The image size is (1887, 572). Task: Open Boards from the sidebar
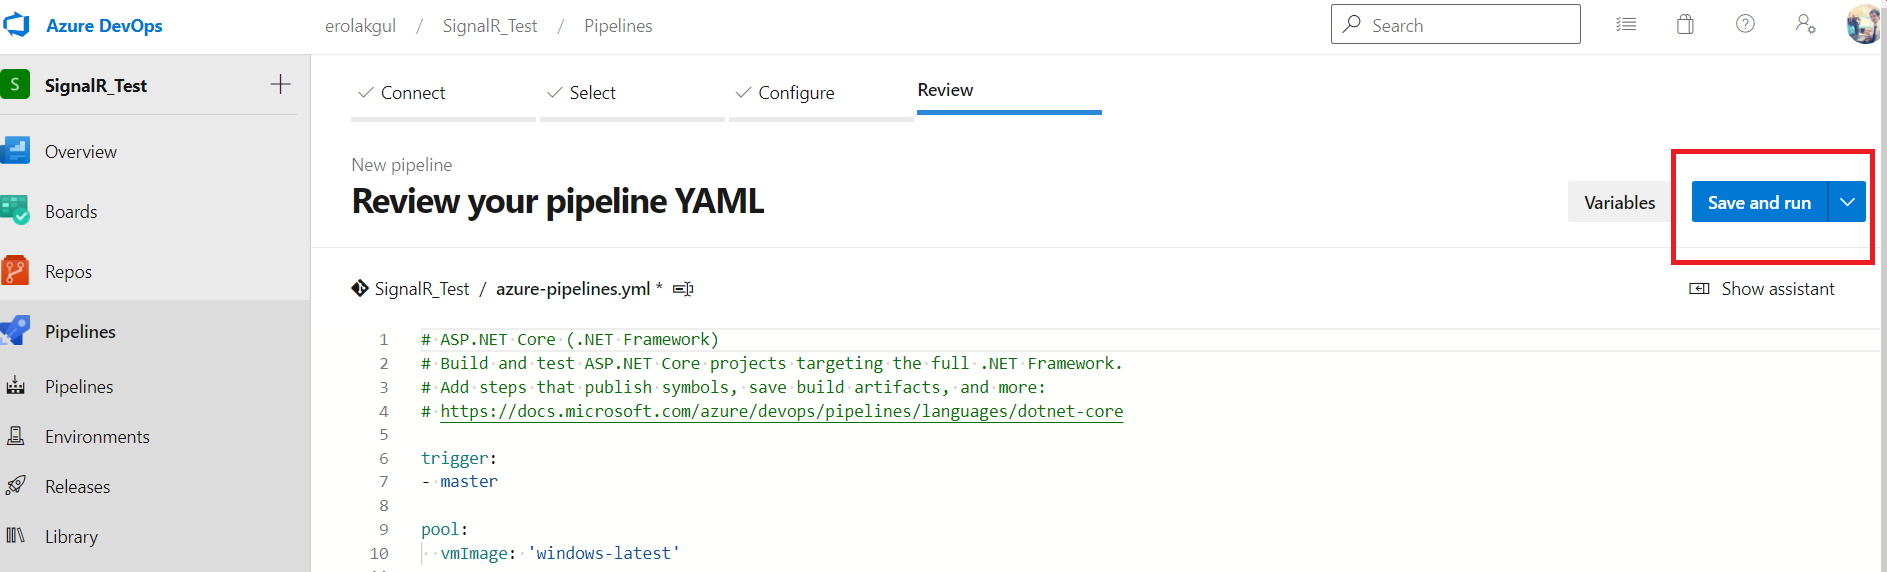[70, 212]
